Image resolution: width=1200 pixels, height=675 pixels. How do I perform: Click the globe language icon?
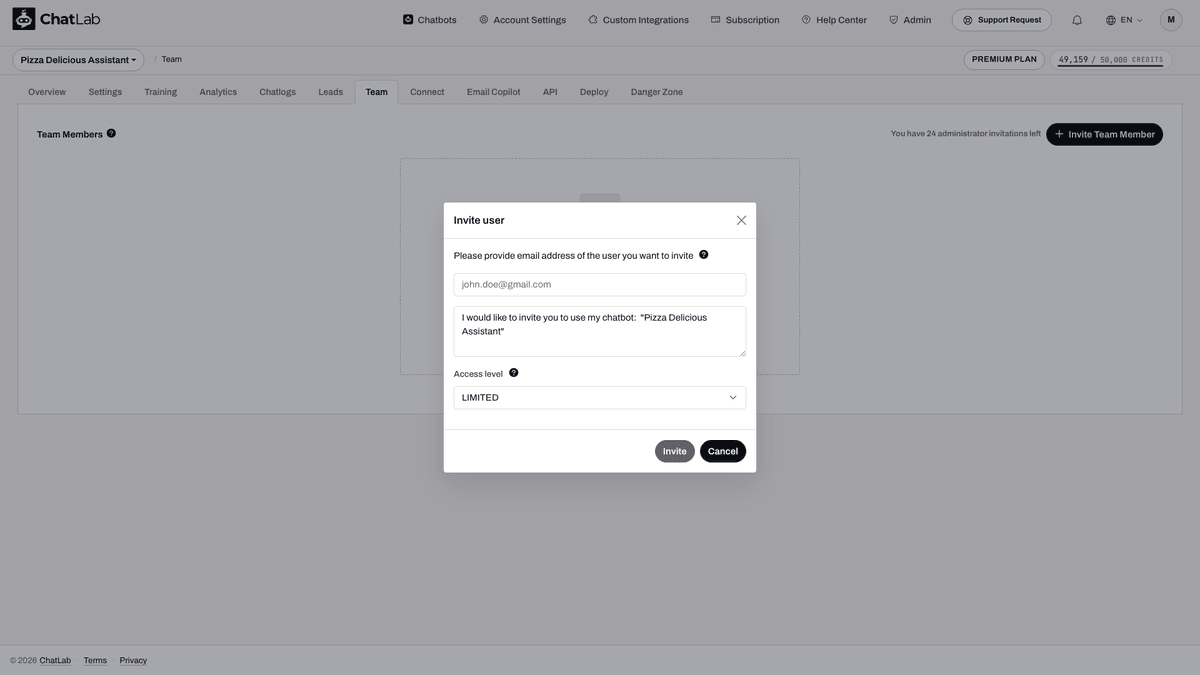[1111, 20]
